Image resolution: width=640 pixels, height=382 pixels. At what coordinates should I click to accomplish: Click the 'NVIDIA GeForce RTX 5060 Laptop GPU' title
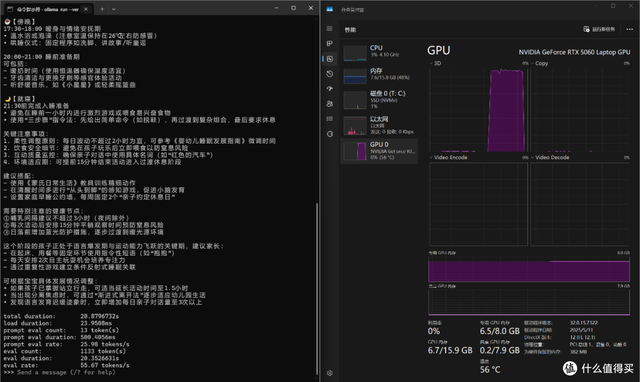pos(574,52)
